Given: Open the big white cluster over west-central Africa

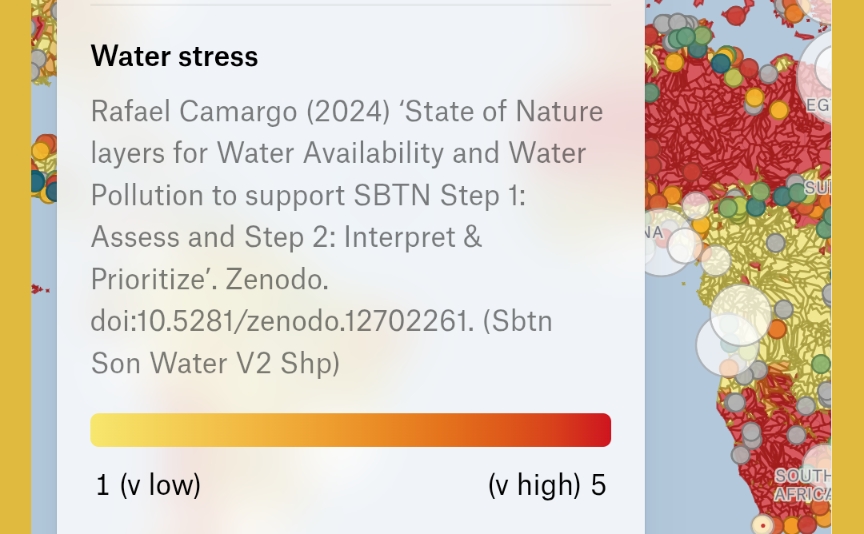Looking at the screenshot, I should 740,316.
